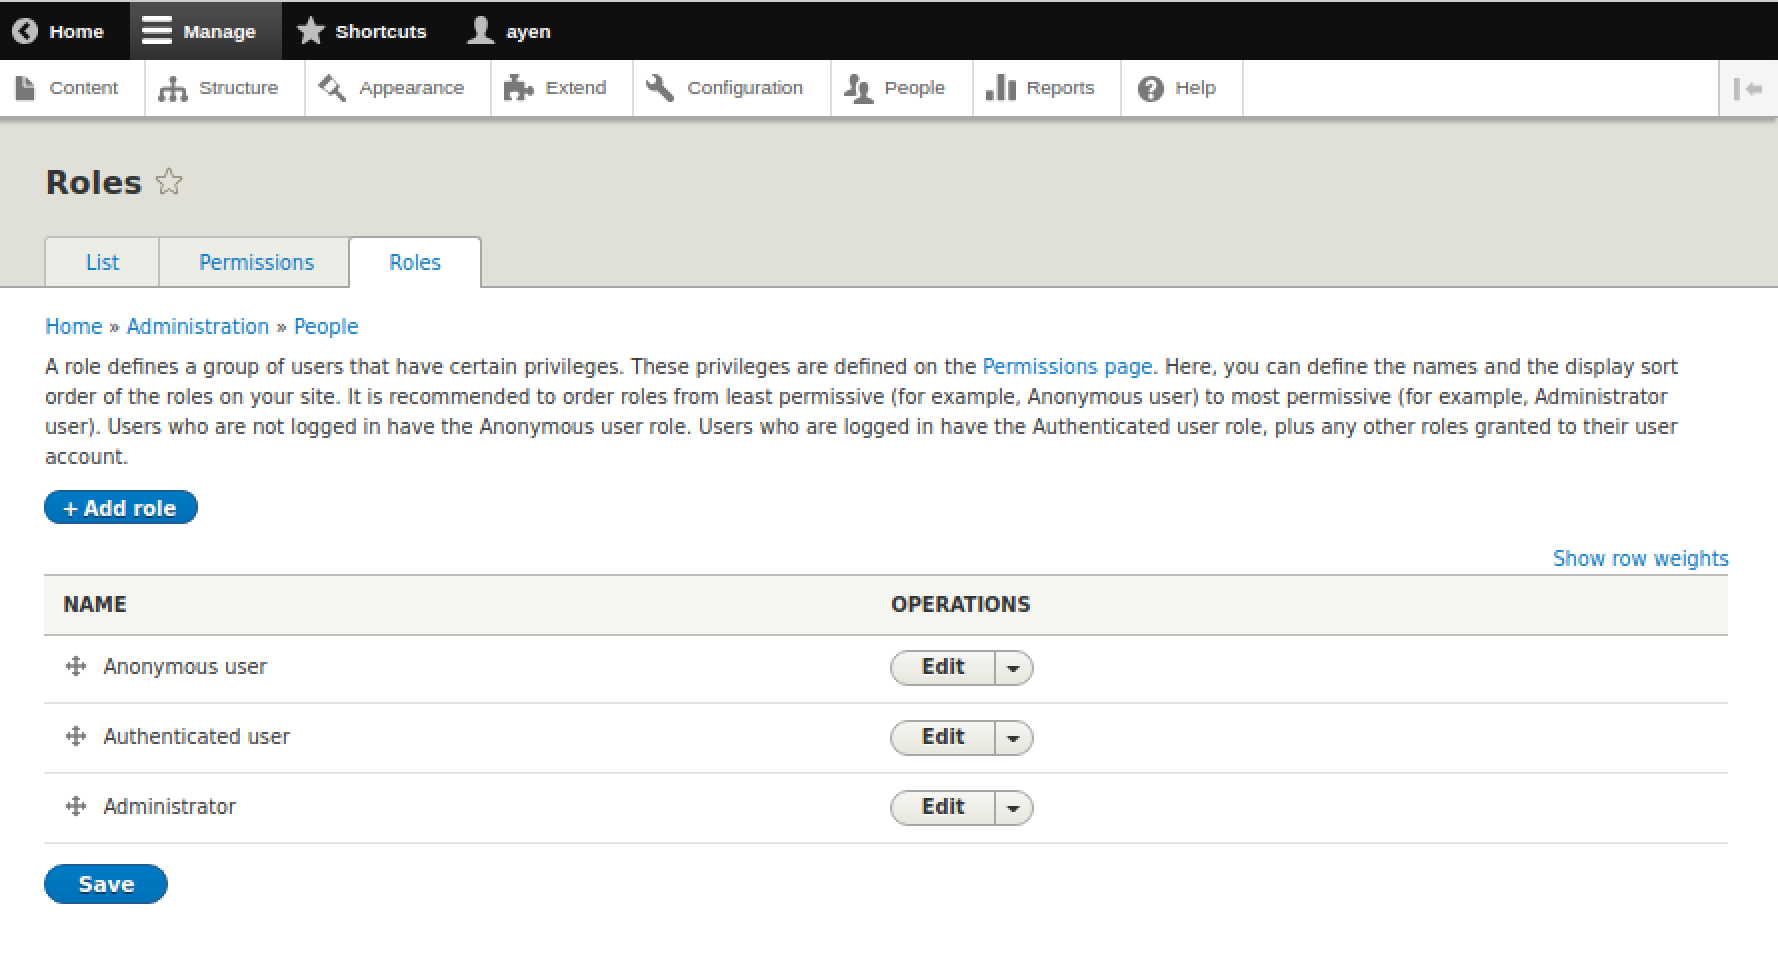
Task: Toggle the Manage menu tray
Action: point(200,31)
